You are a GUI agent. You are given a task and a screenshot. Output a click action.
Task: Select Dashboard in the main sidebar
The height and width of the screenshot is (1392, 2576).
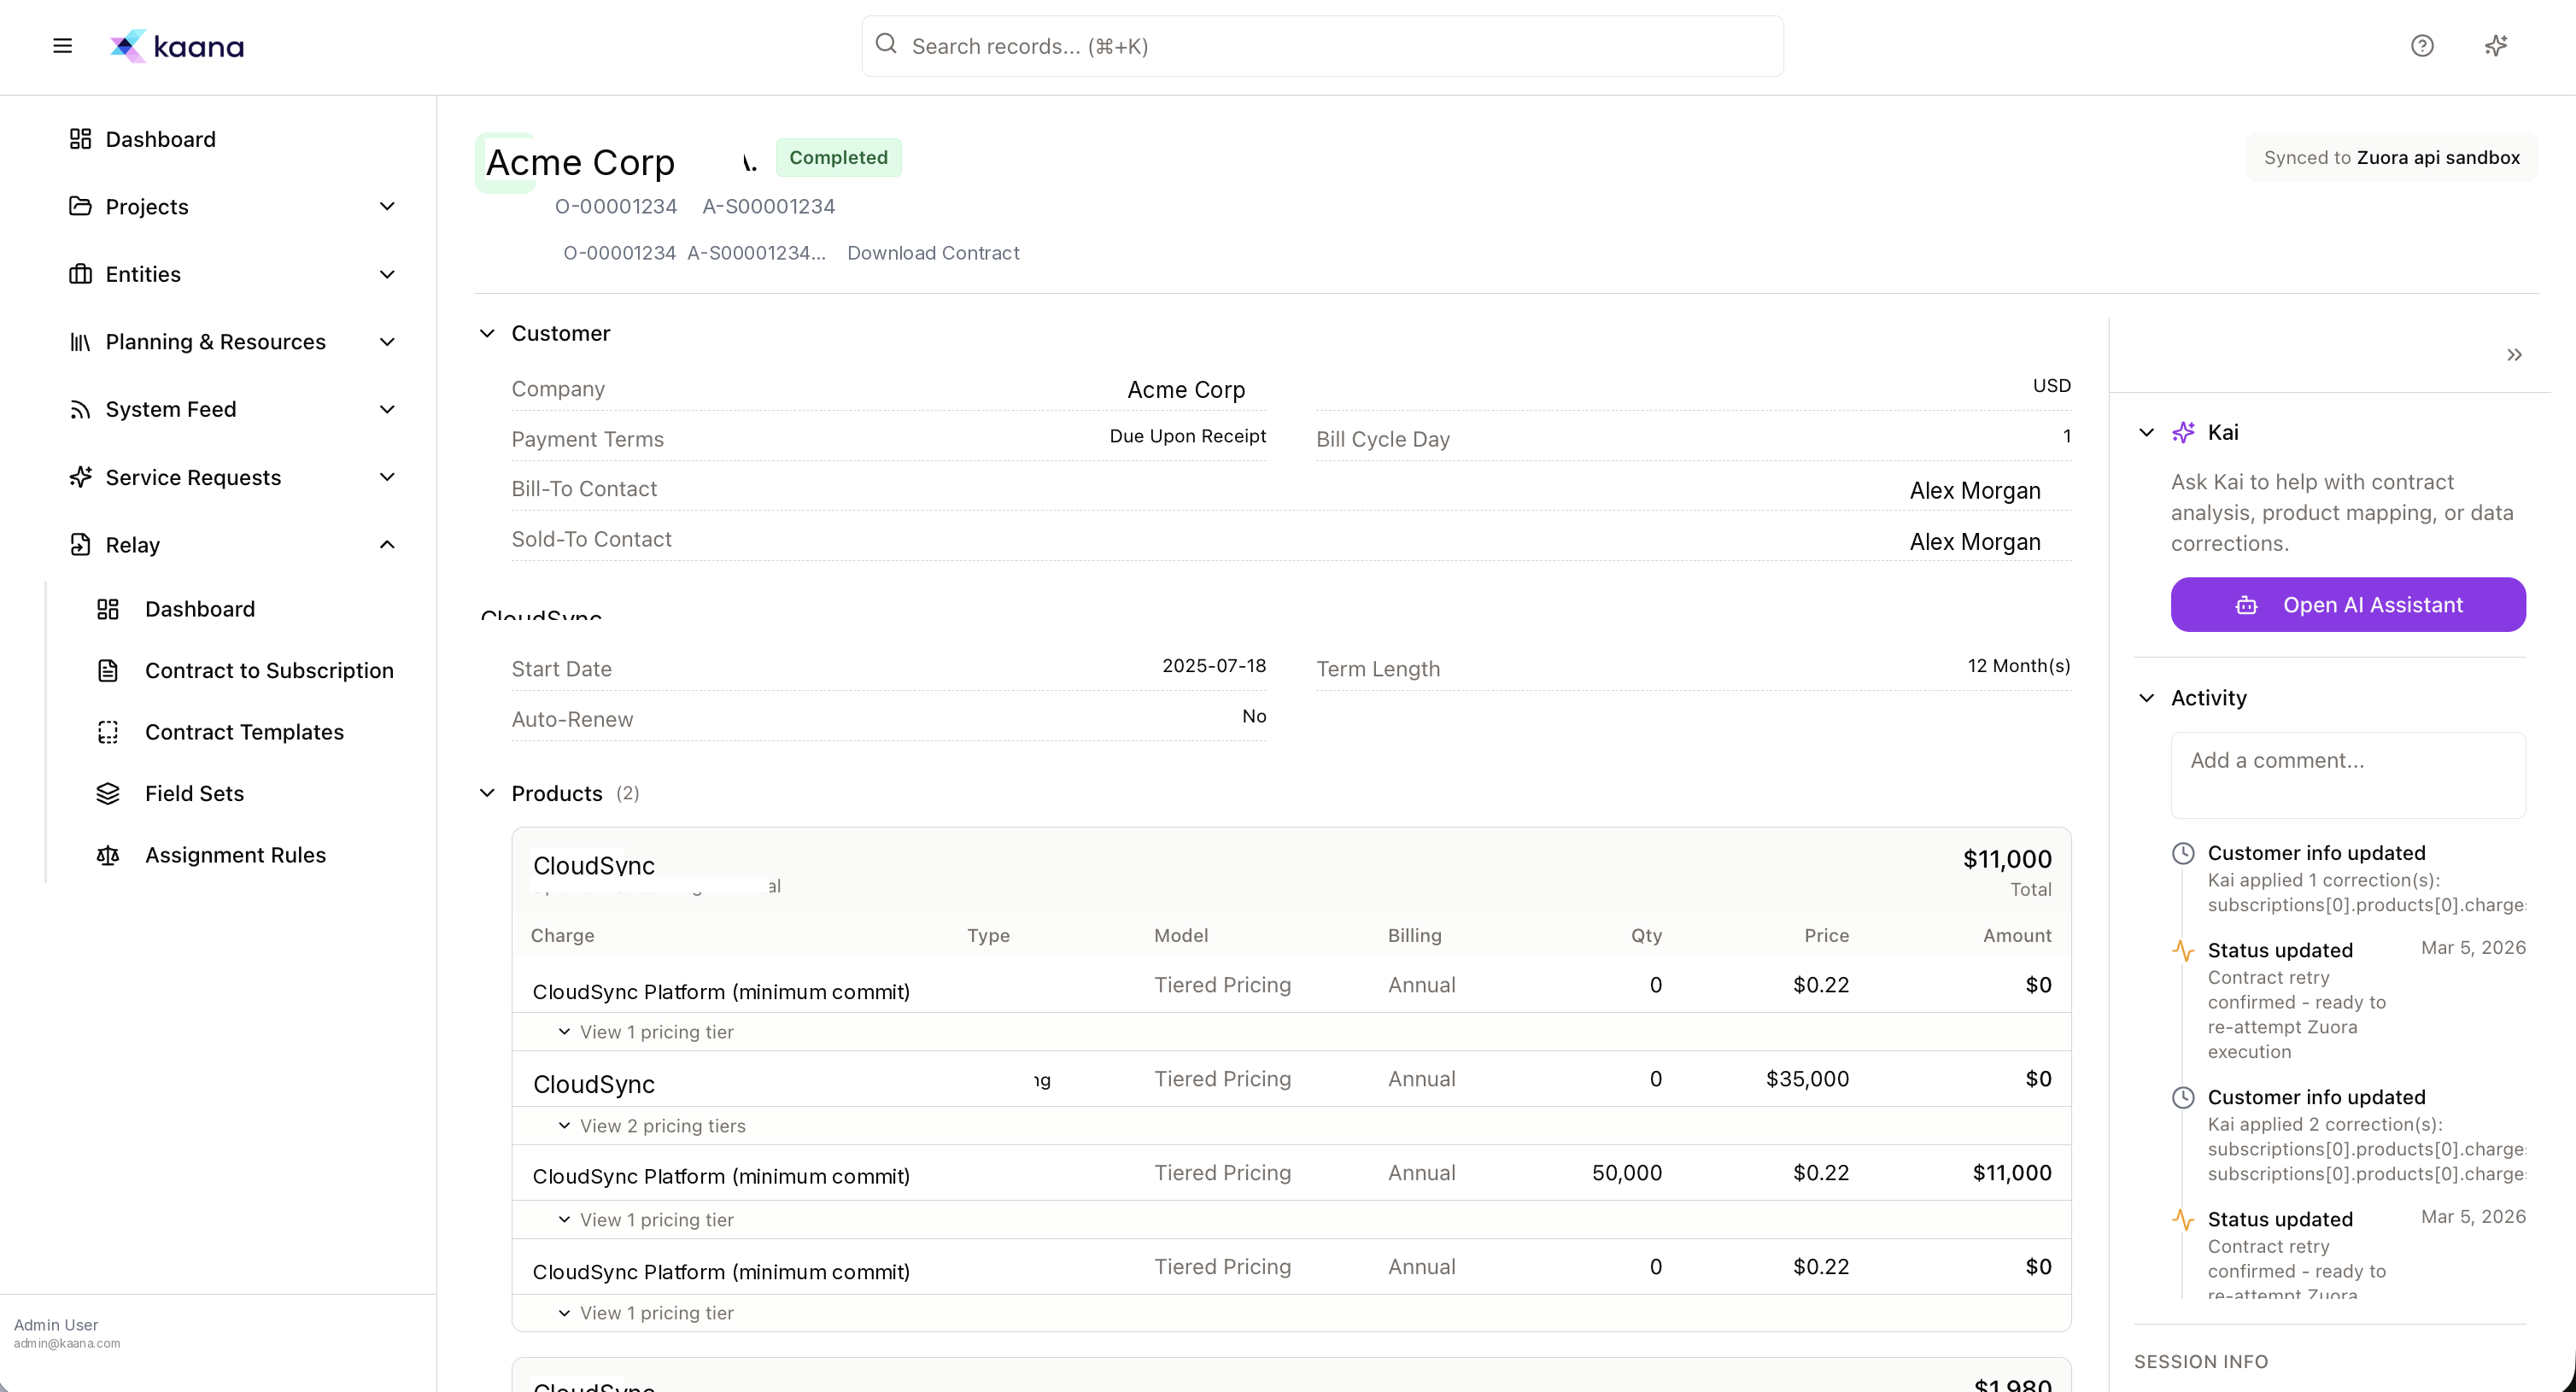click(x=160, y=139)
